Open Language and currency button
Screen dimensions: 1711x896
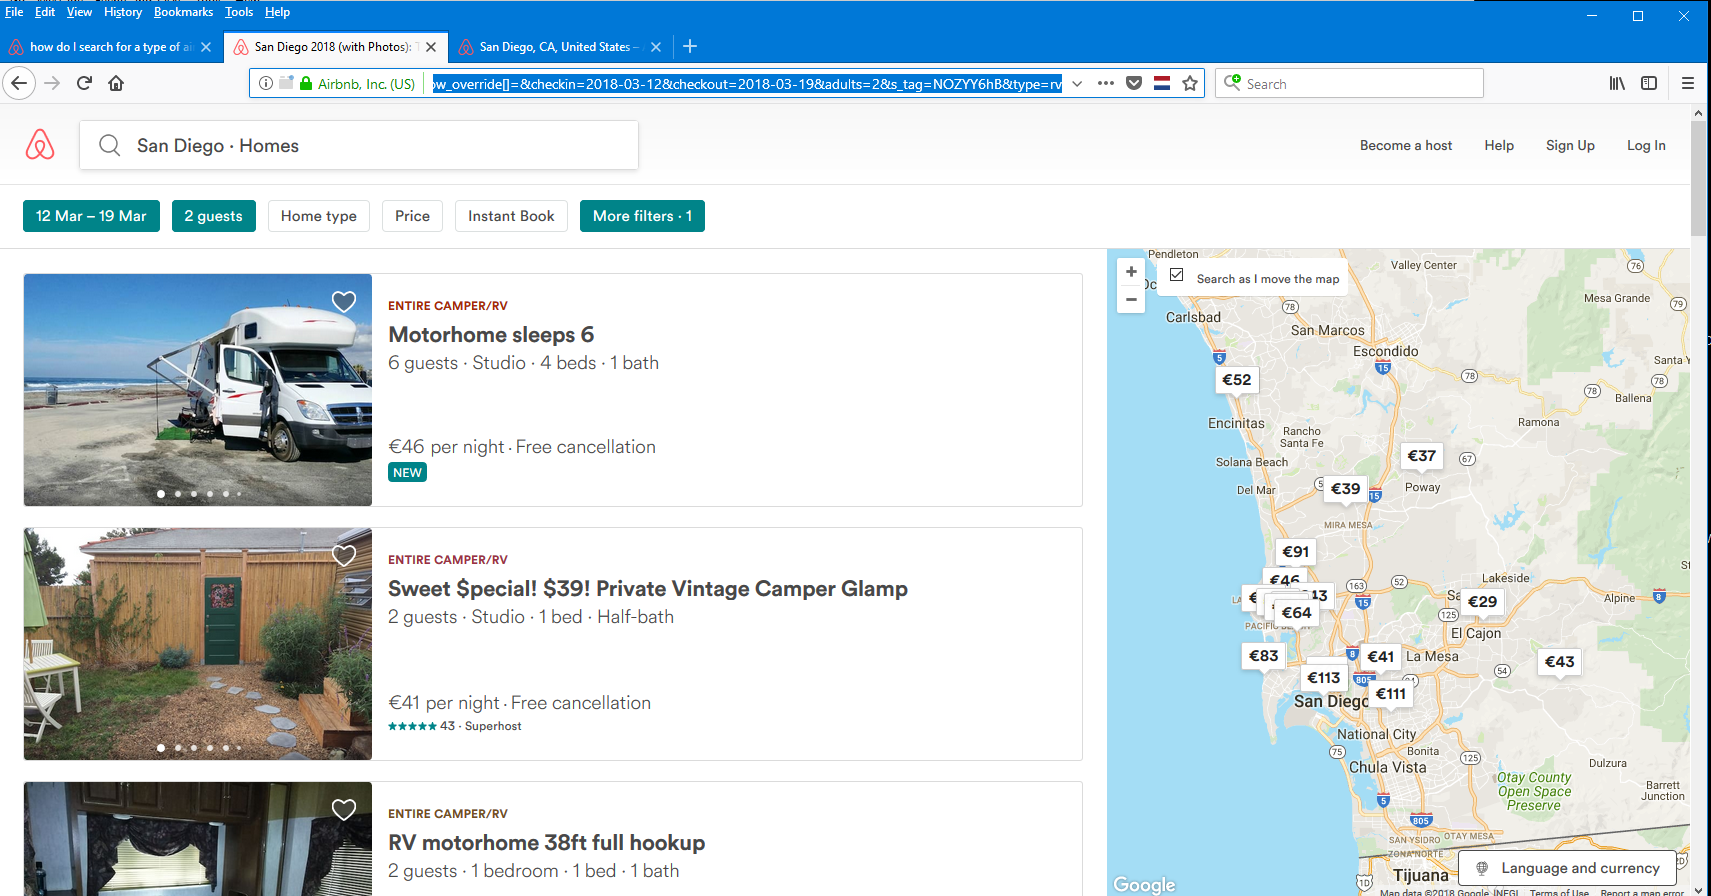tap(1569, 868)
